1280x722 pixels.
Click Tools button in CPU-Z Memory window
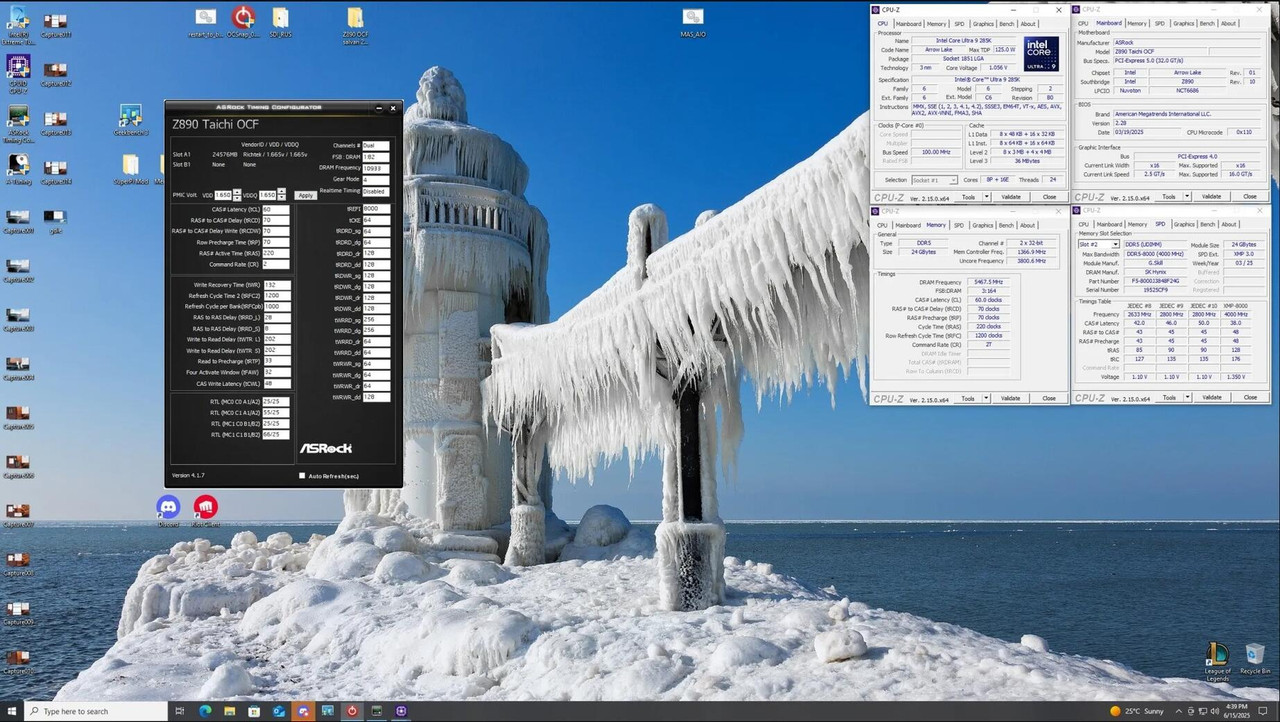click(968, 398)
